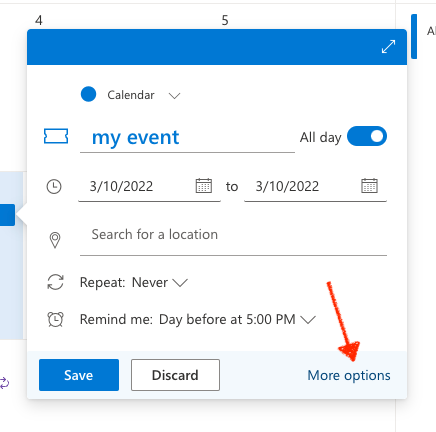Click the location pin icon
This screenshot has height=432, width=436.
(55, 240)
